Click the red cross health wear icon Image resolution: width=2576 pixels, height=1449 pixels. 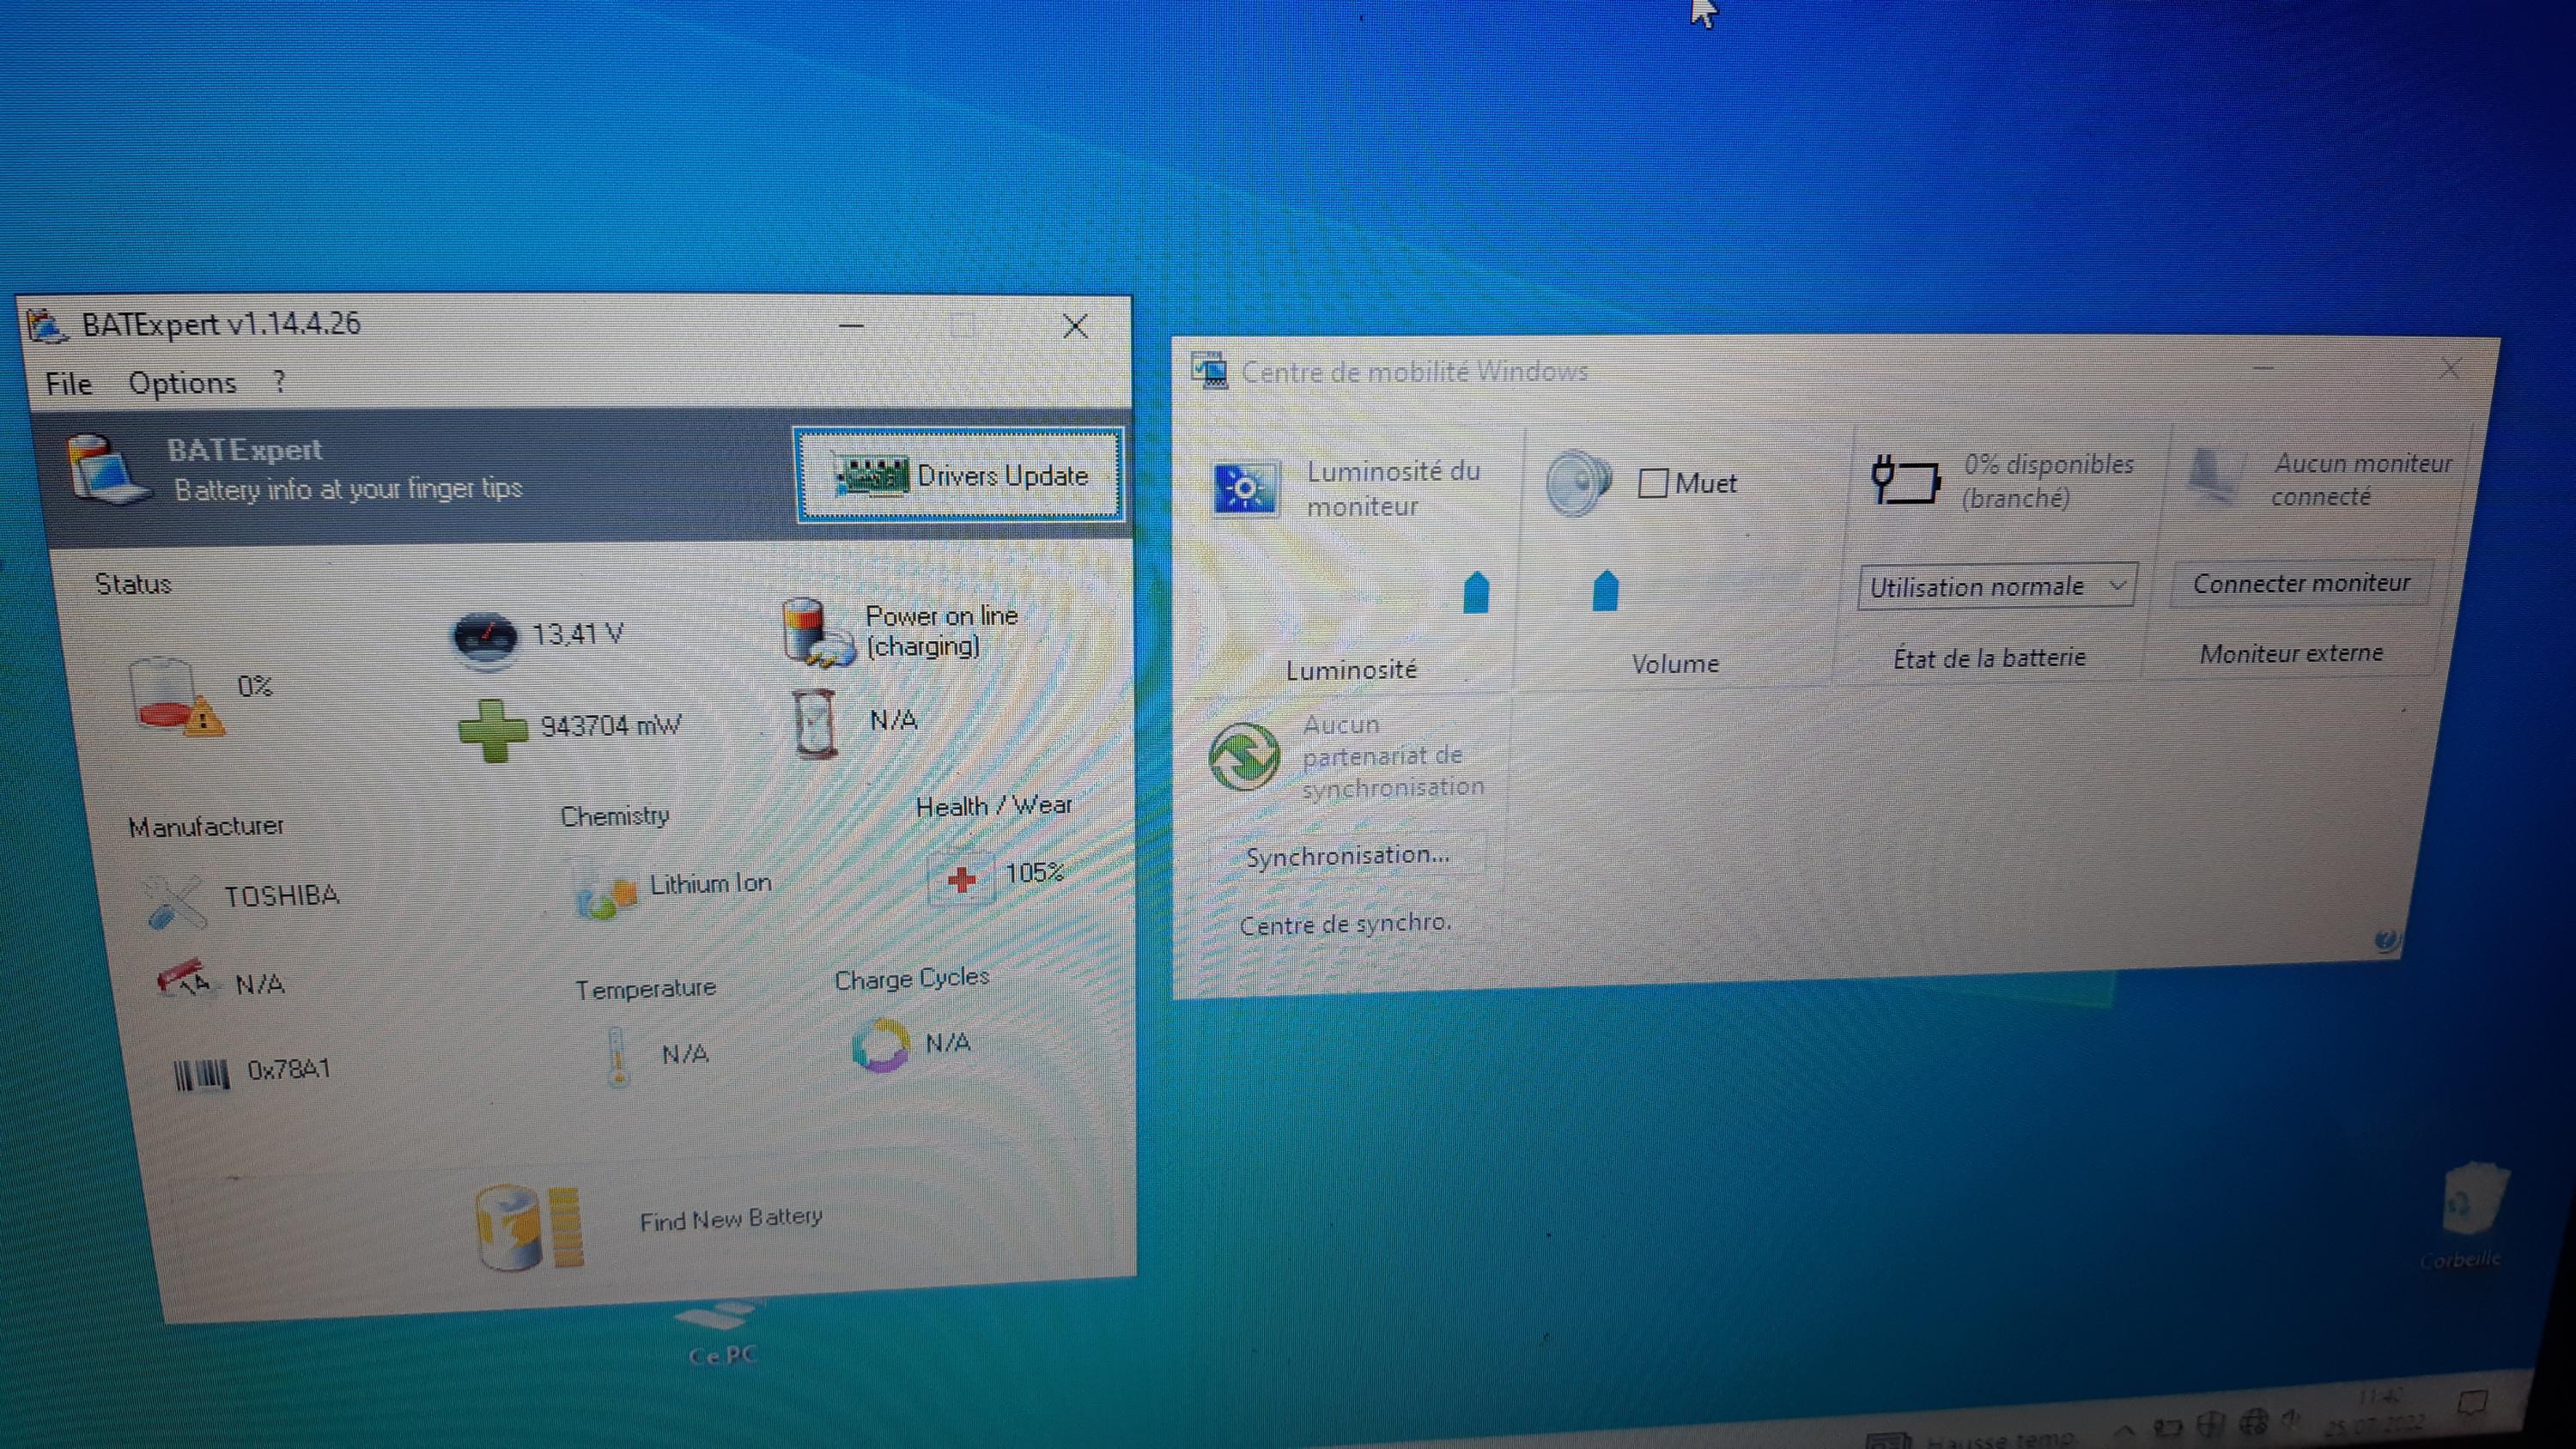pyautogui.click(x=961, y=878)
